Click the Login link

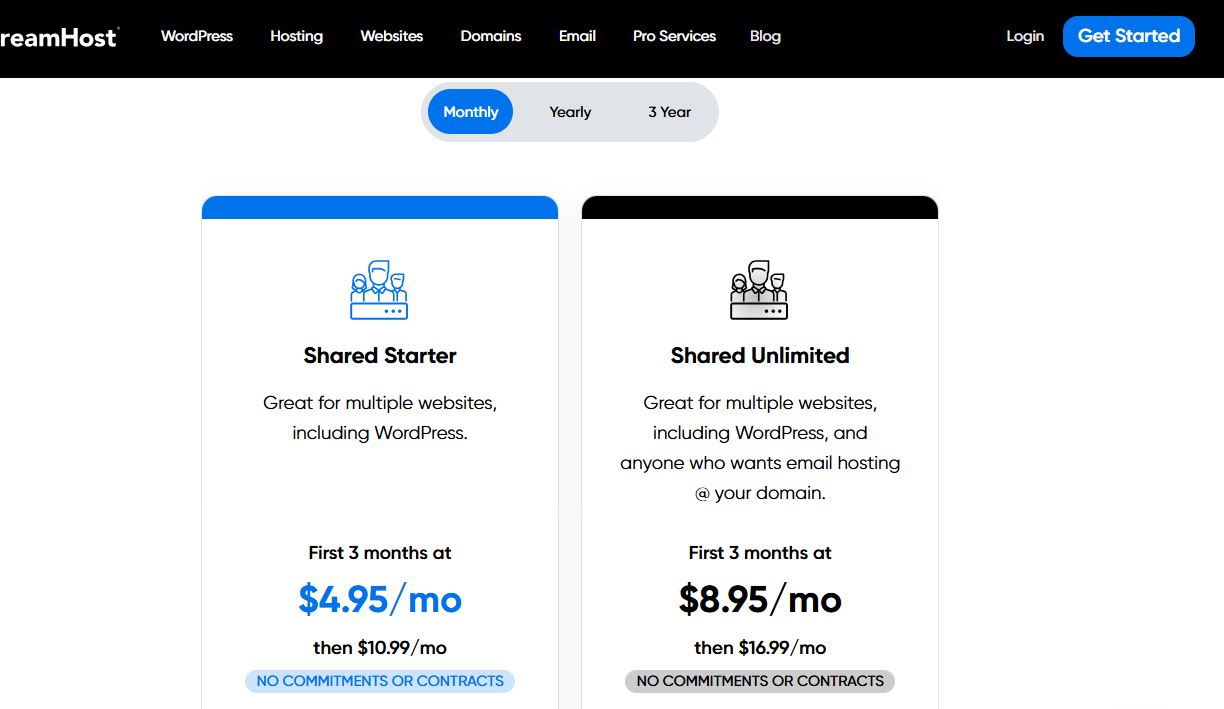point(1024,36)
